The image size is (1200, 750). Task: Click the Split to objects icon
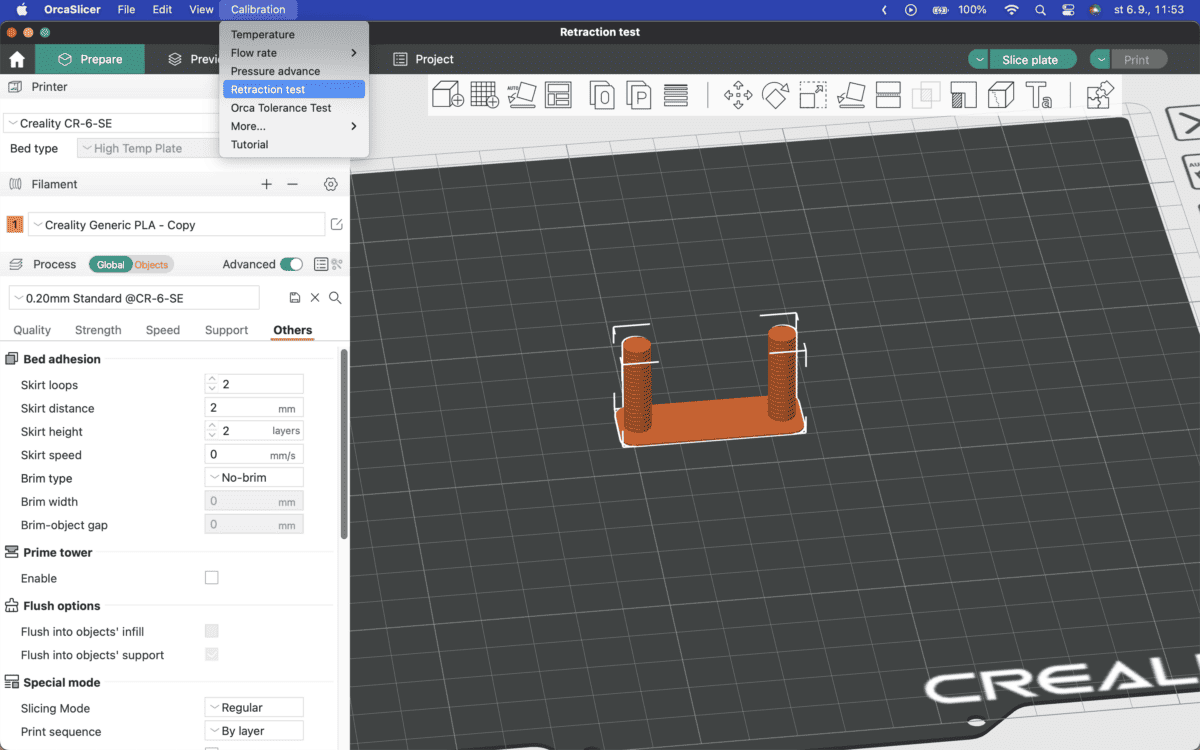[x=602, y=95]
